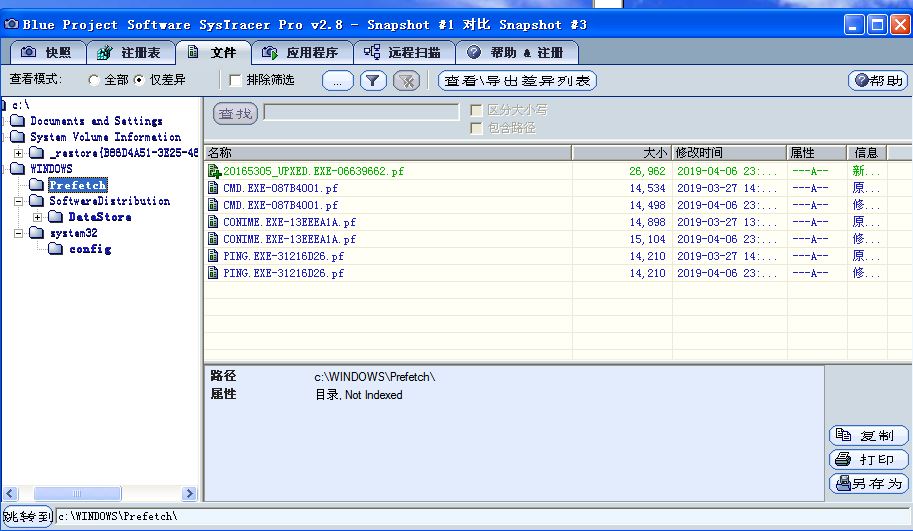Select the 文件 (Files) tab

pyautogui.click(x=214, y=52)
